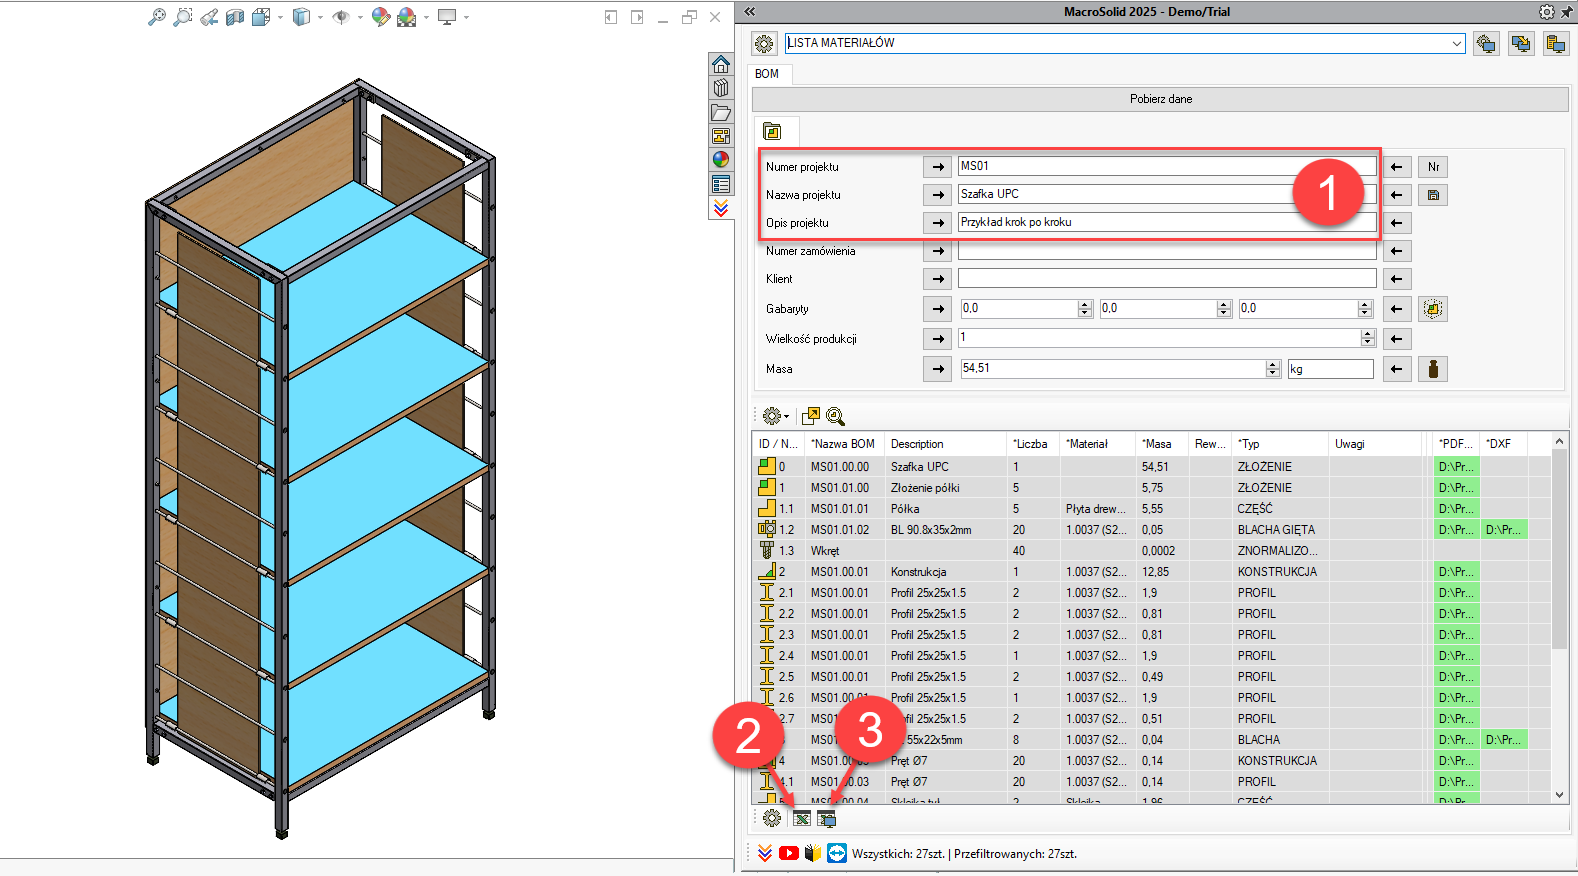The image size is (1578, 876).
Task: Open the Custom Properties task pane tab
Action: (x=721, y=184)
